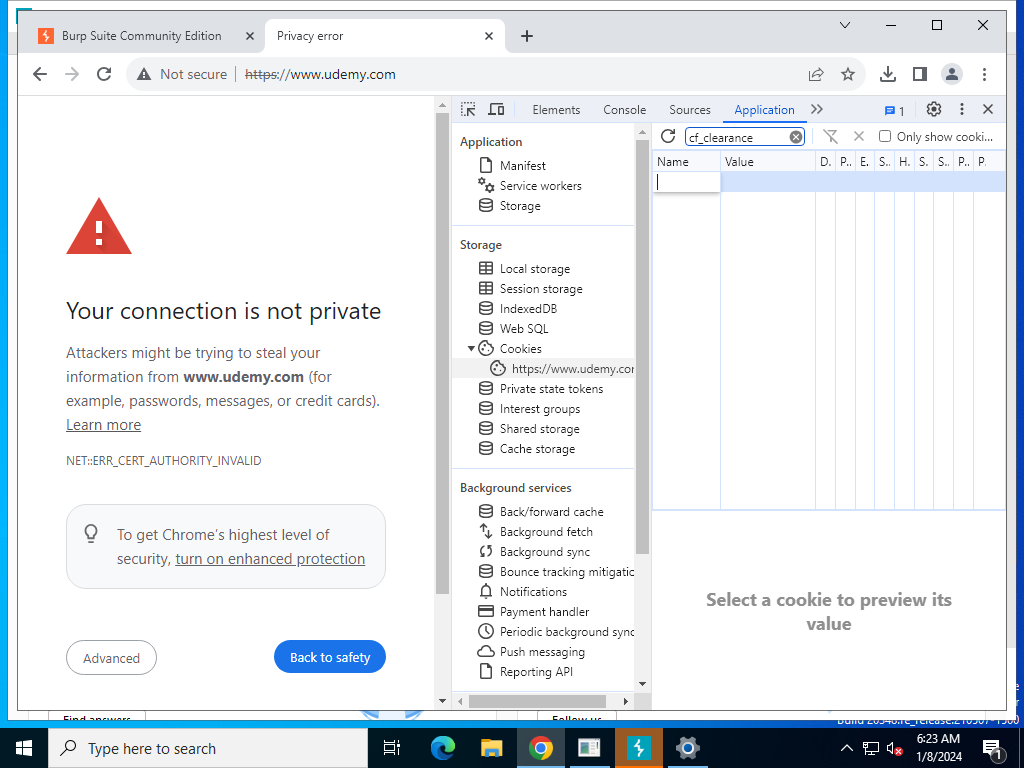
Task: Click Back to safety button
Action: pos(330,657)
